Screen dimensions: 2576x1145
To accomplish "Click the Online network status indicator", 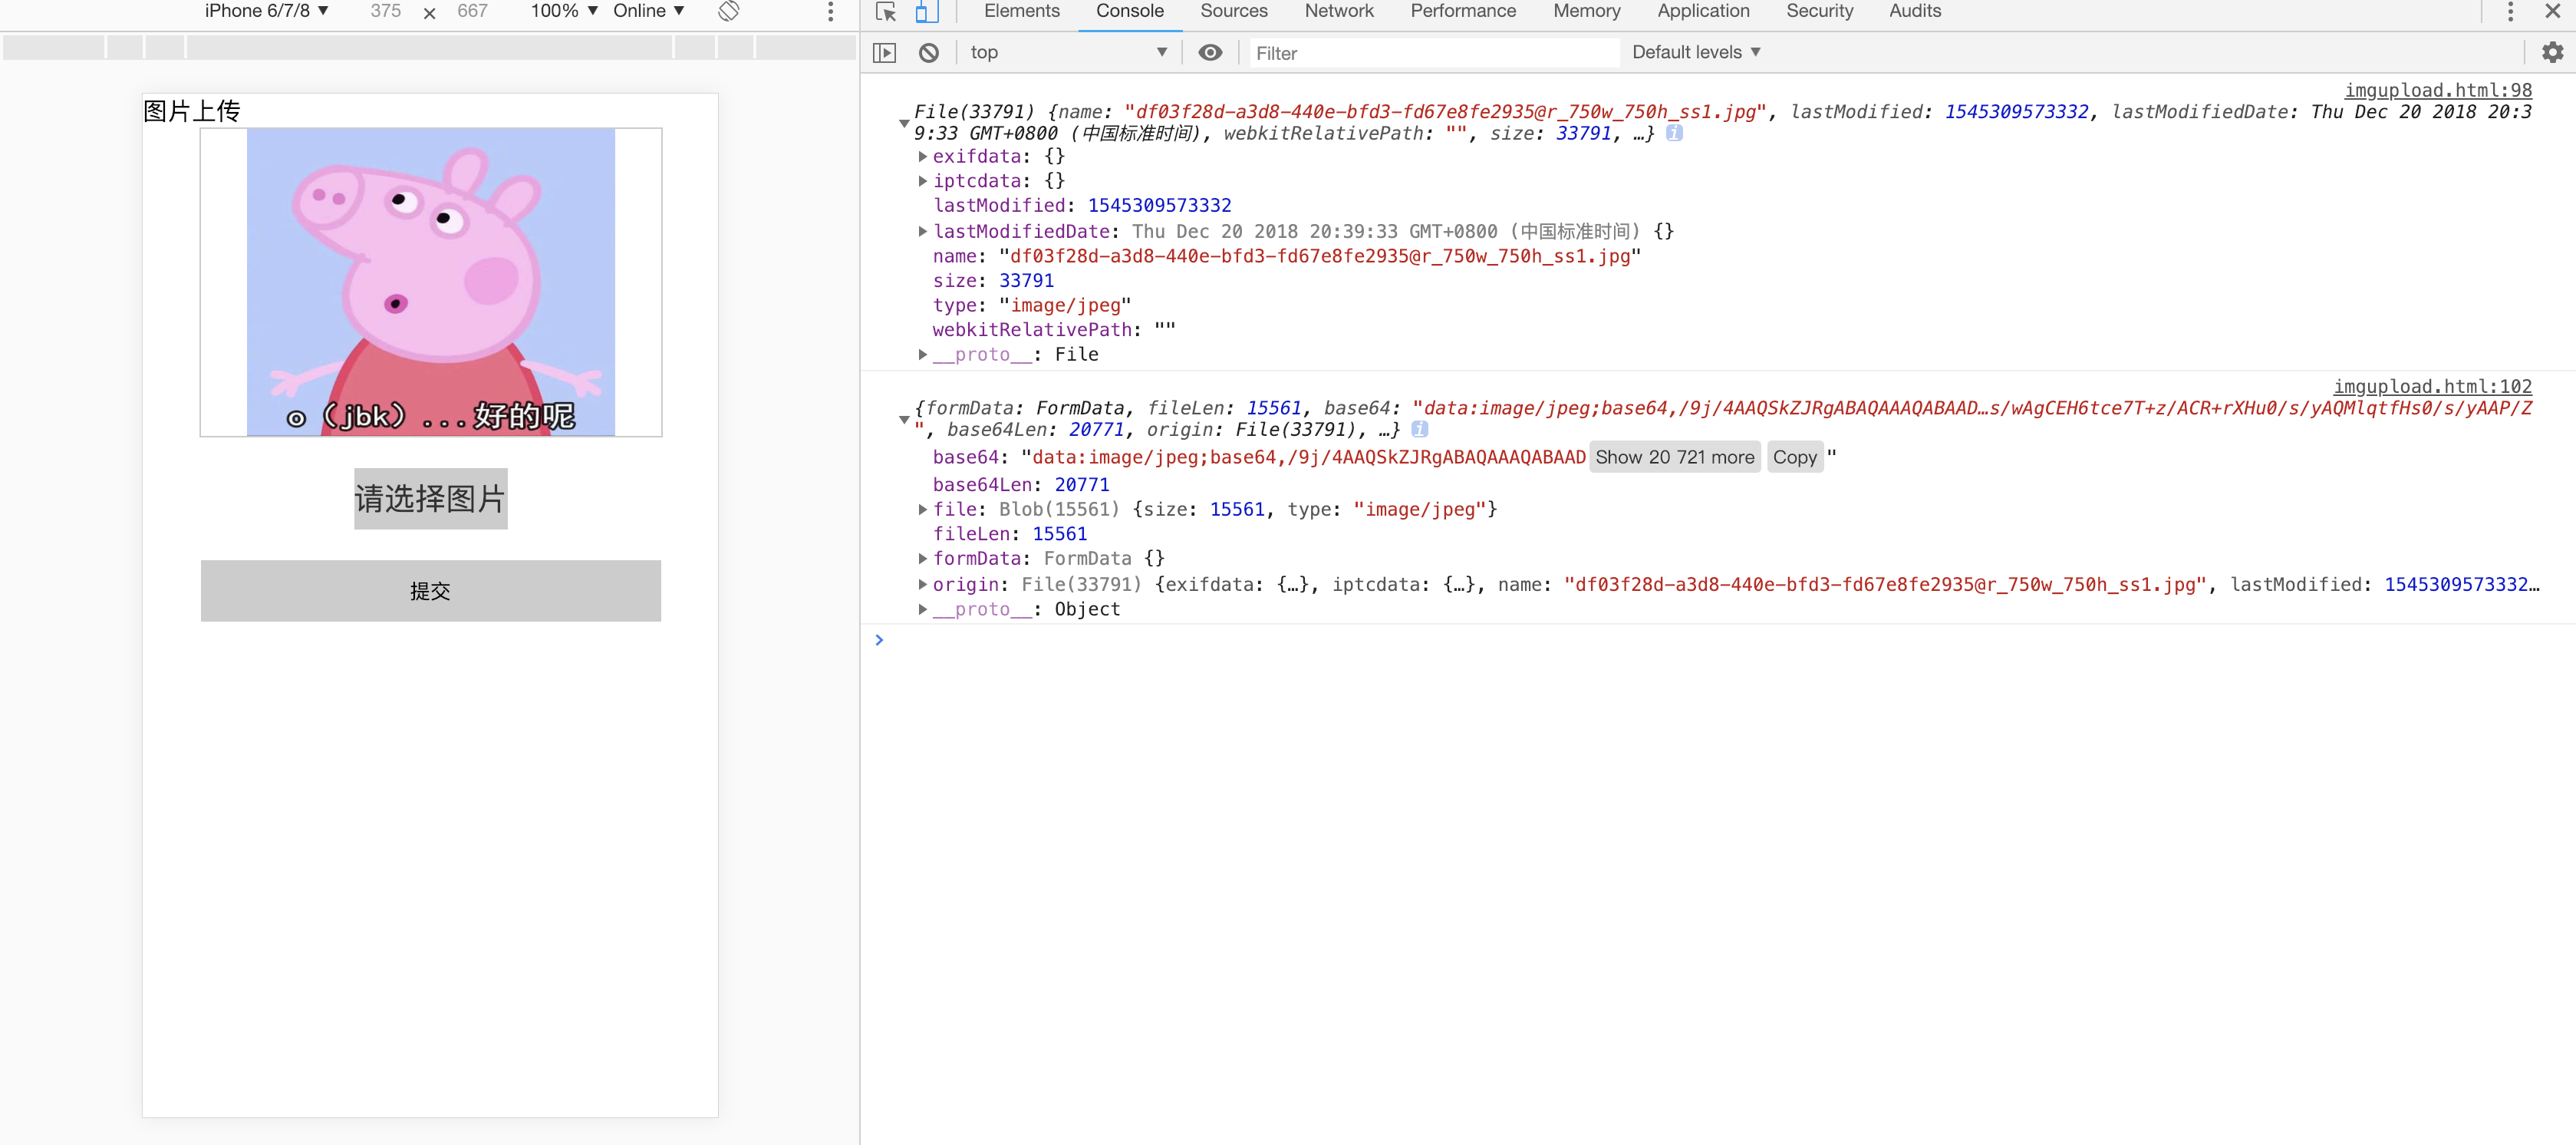I will click(x=646, y=13).
